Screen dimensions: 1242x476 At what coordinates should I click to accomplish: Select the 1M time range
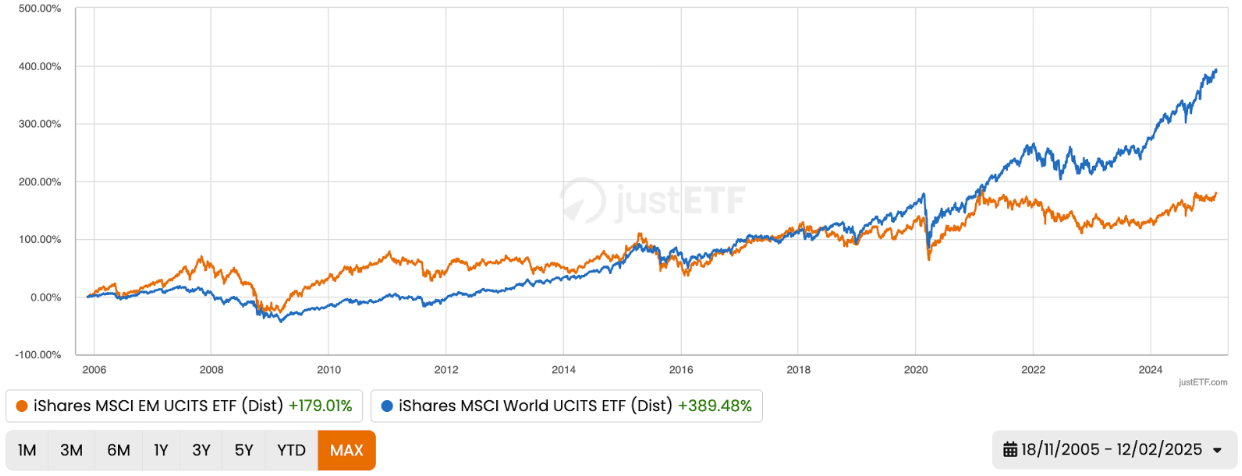pos(27,450)
